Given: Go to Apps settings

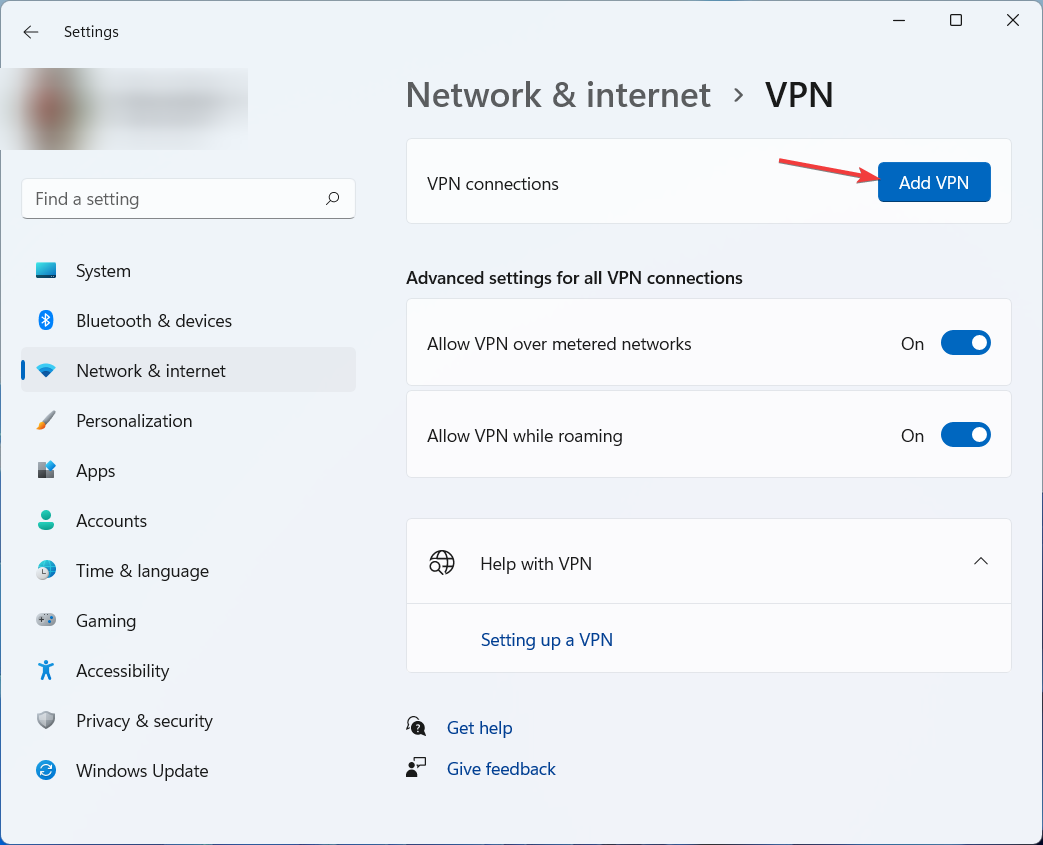Looking at the screenshot, I should (96, 471).
